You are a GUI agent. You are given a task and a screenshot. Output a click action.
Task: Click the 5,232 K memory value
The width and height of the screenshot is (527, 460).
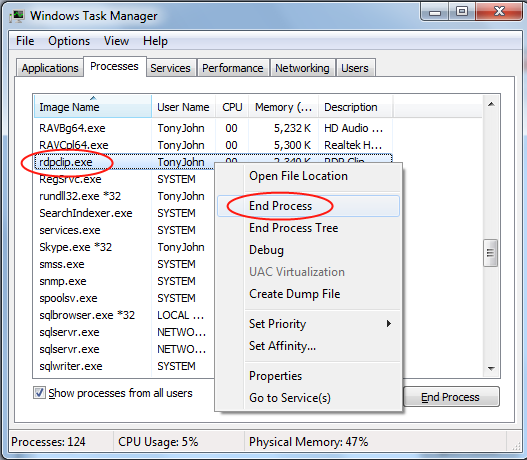pyautogui.click(x=292, y=128)
